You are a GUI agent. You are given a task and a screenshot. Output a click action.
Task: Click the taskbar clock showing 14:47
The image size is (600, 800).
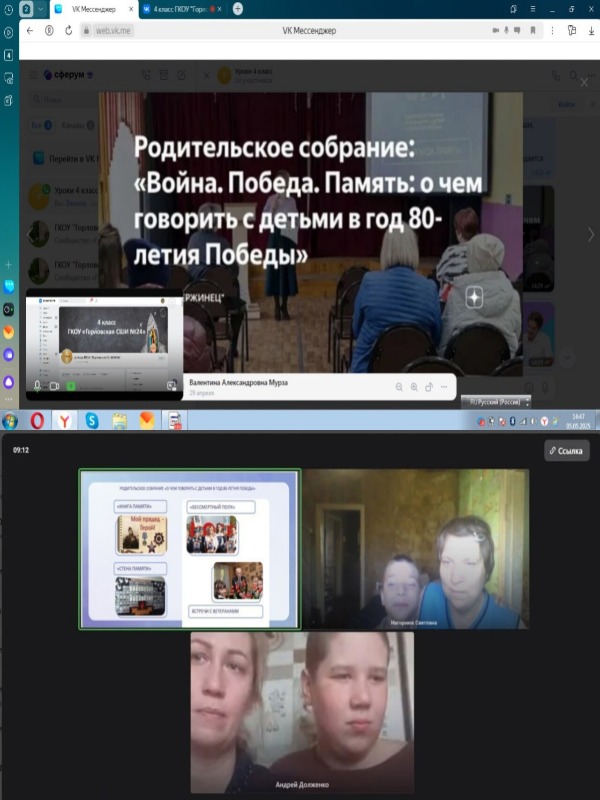[x=578, y=421]
